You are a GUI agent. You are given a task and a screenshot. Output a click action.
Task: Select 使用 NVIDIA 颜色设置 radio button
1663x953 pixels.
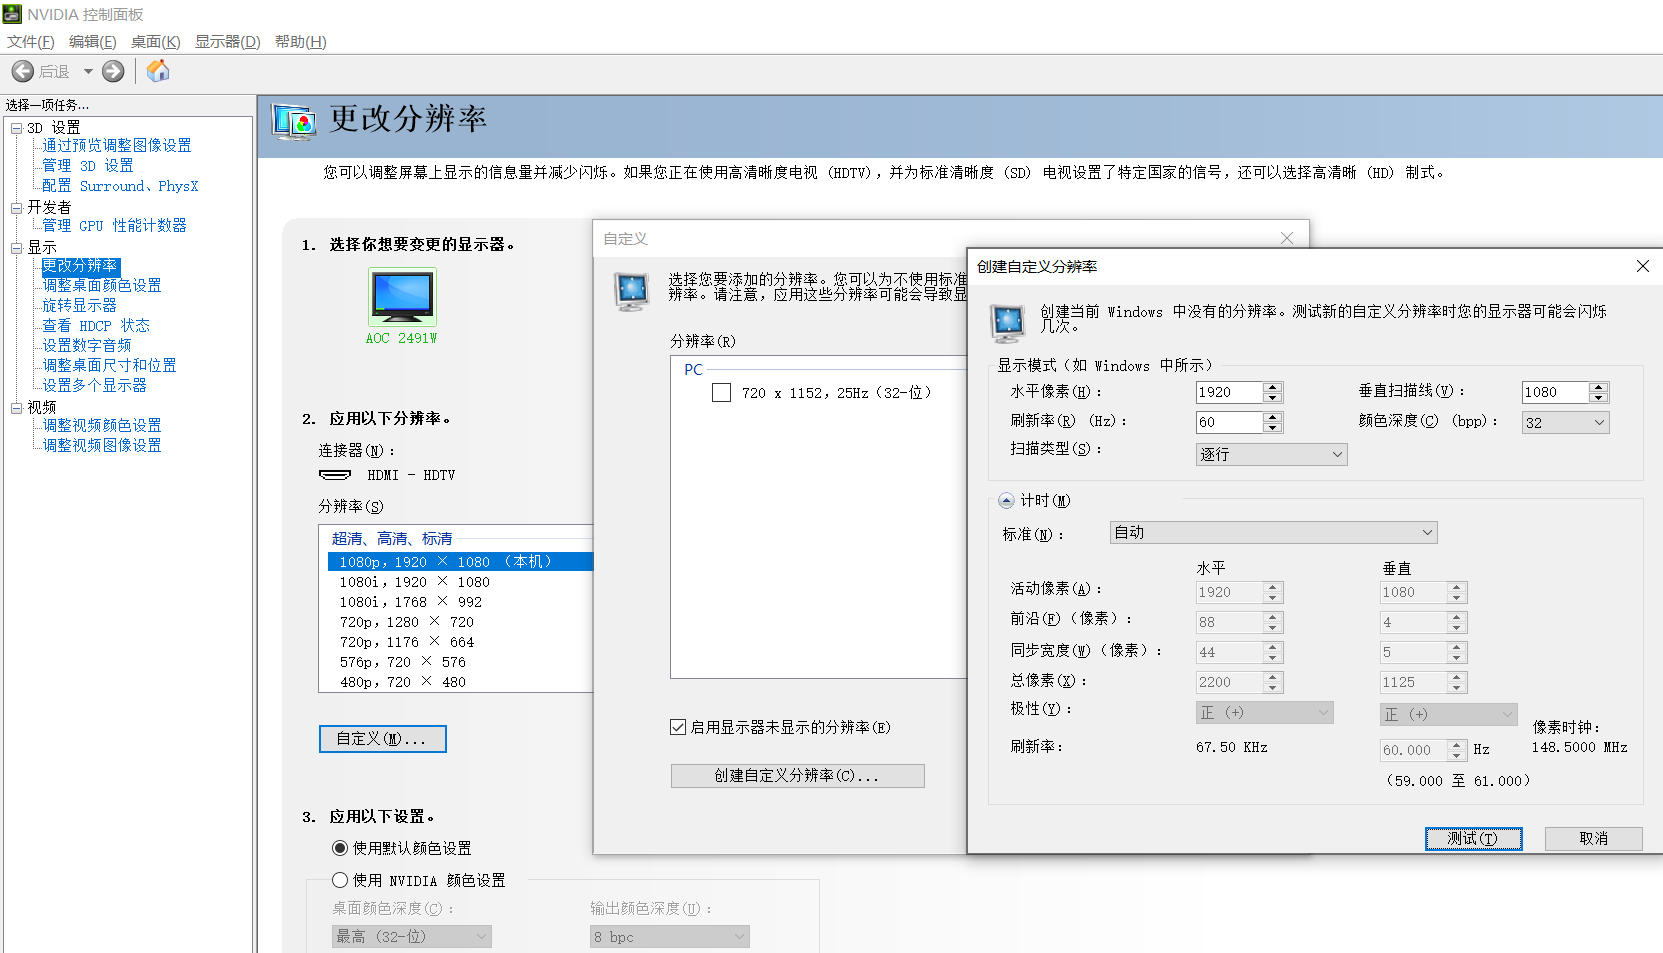[x=340, y=880]
